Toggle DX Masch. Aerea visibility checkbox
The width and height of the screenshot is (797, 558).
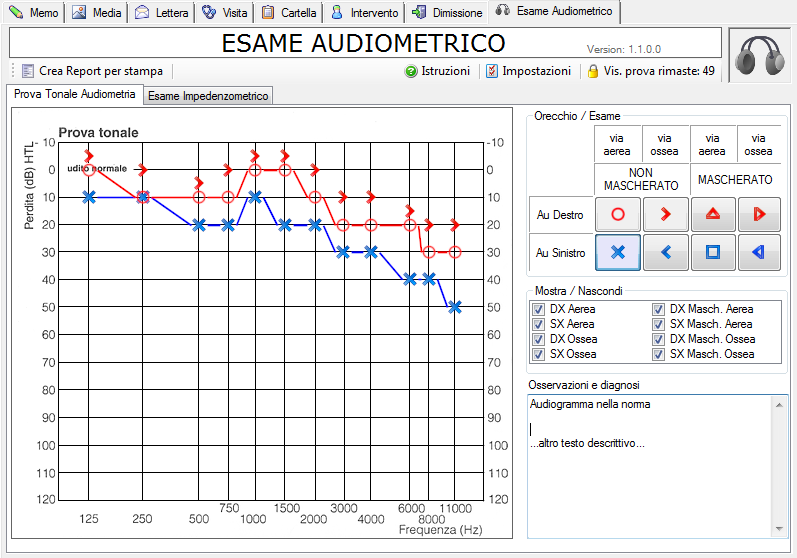click(658, 310)
